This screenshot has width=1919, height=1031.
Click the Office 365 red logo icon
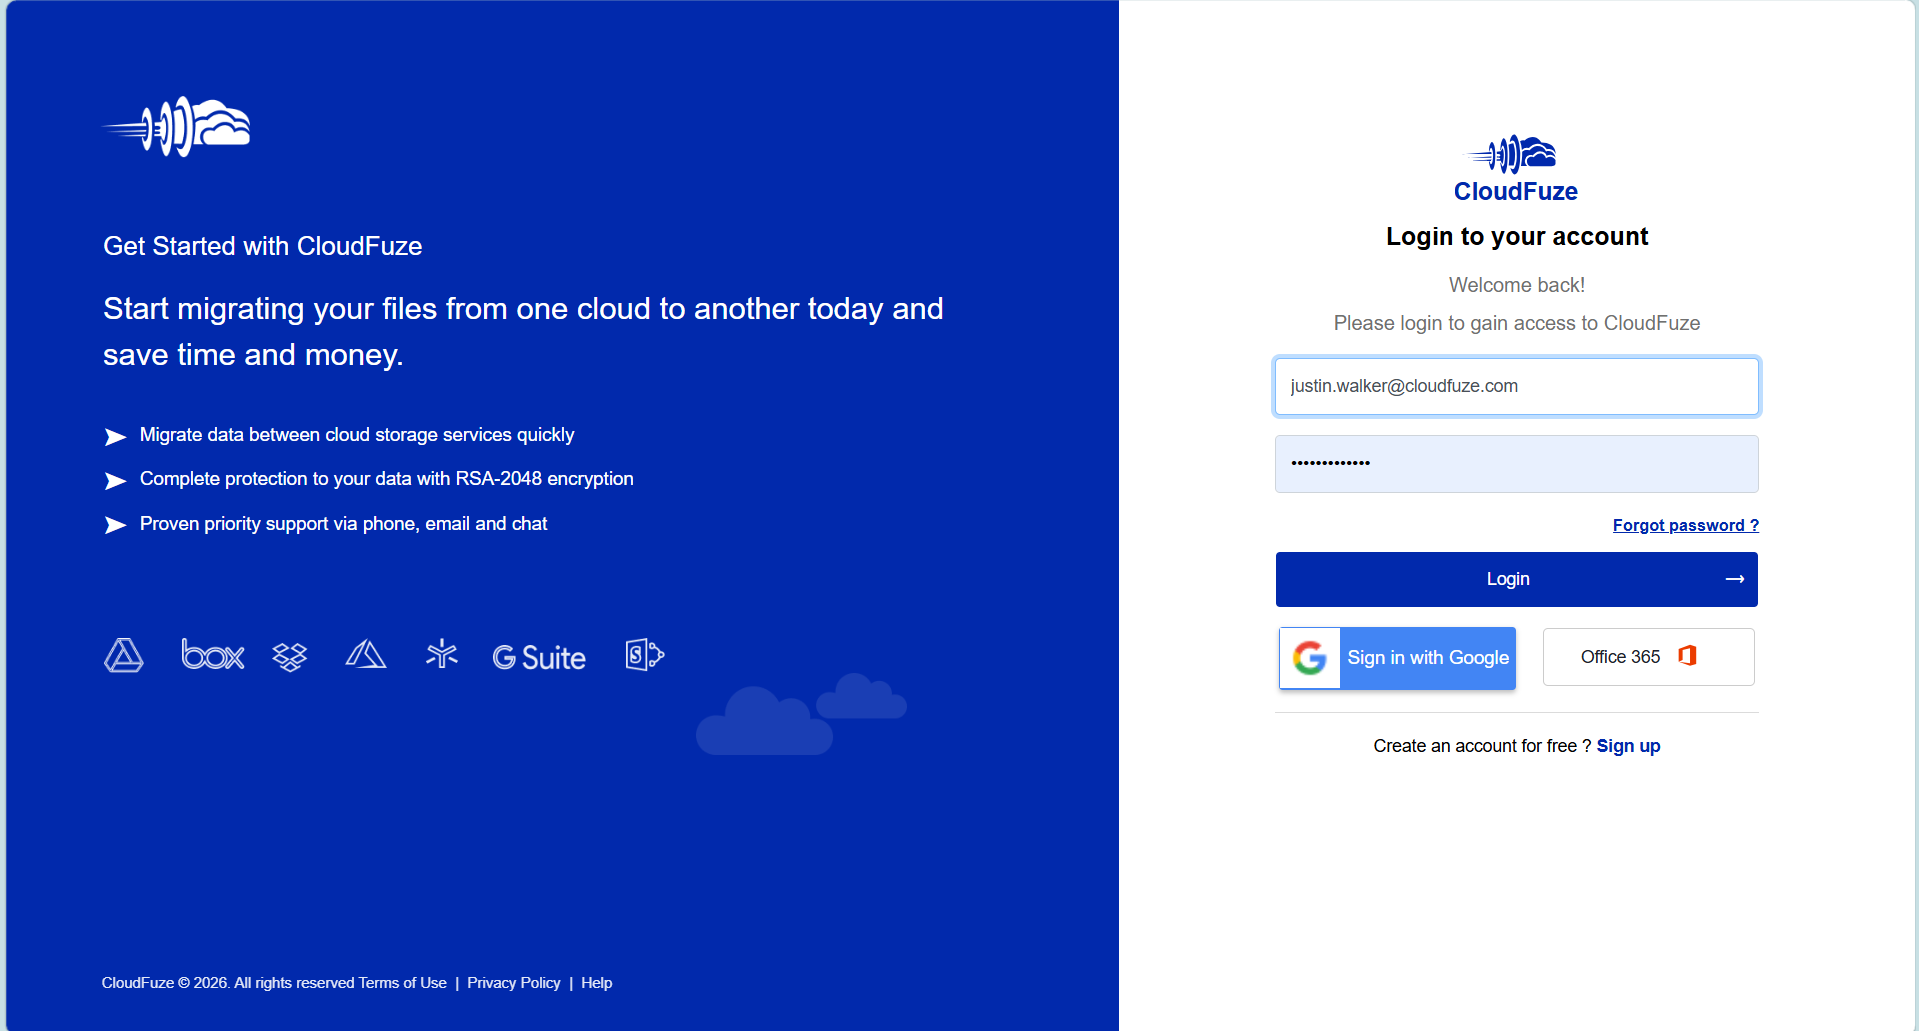pyautogui.click(x=1688, y=656)
